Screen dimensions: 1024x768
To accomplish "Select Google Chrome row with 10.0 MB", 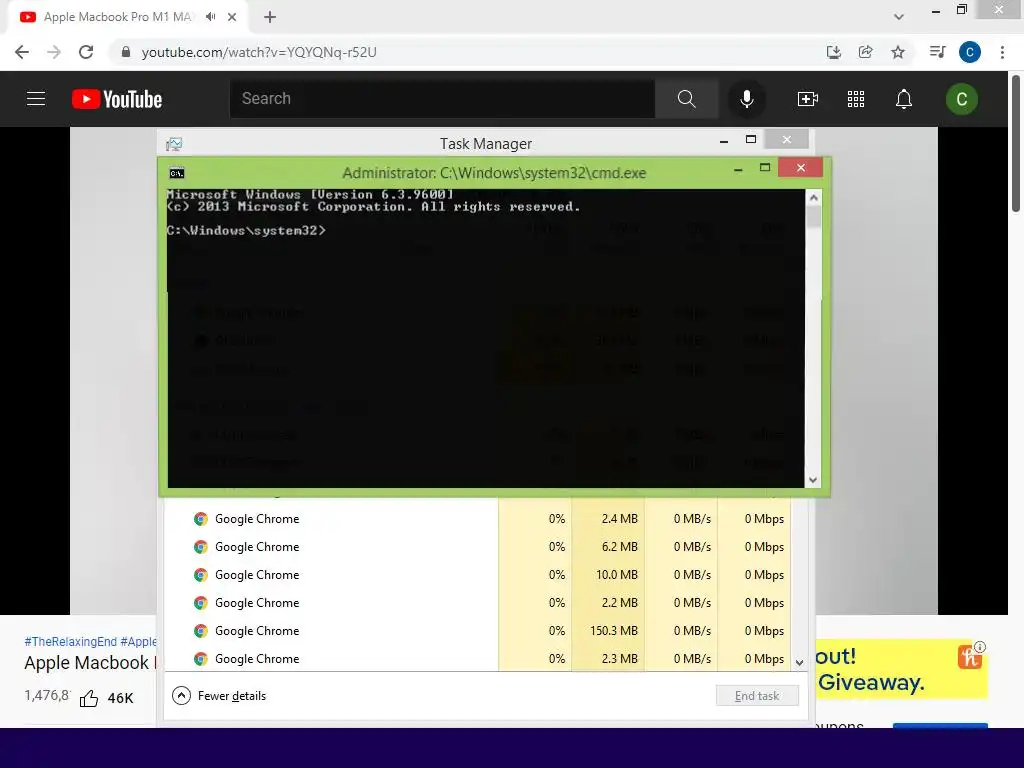I will pos(477,575).
